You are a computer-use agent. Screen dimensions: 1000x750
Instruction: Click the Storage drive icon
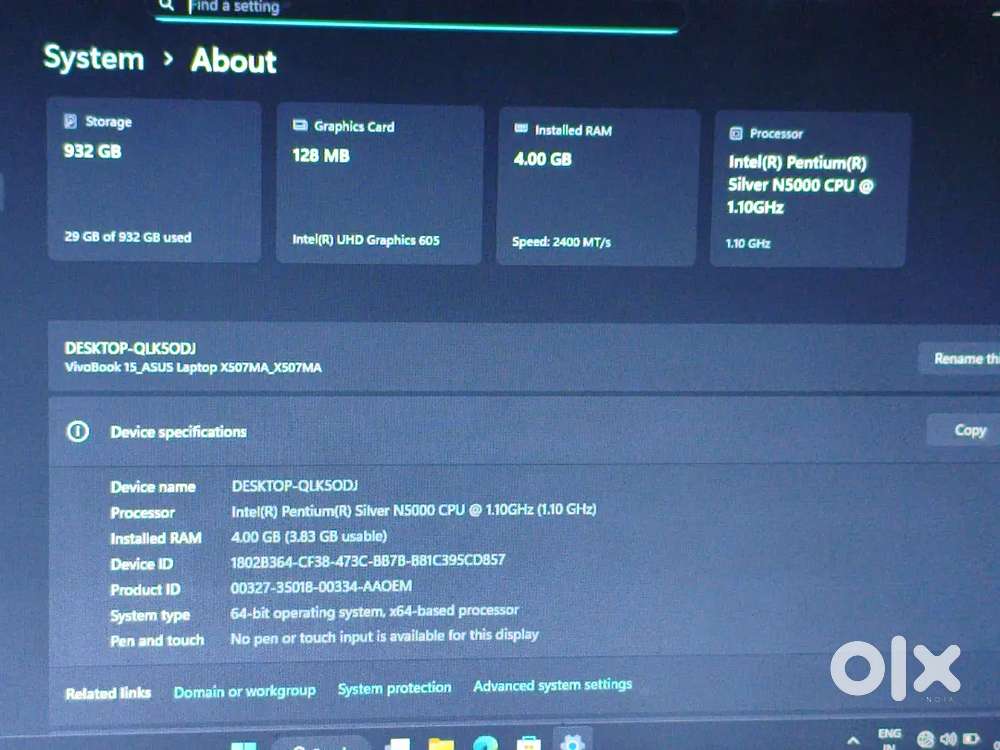tap(70, 121)
